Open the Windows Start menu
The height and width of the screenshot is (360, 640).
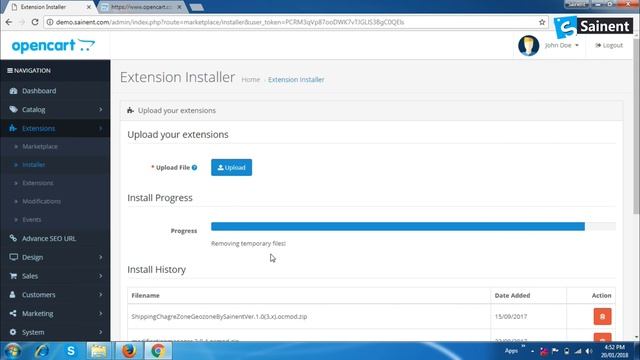13,351
